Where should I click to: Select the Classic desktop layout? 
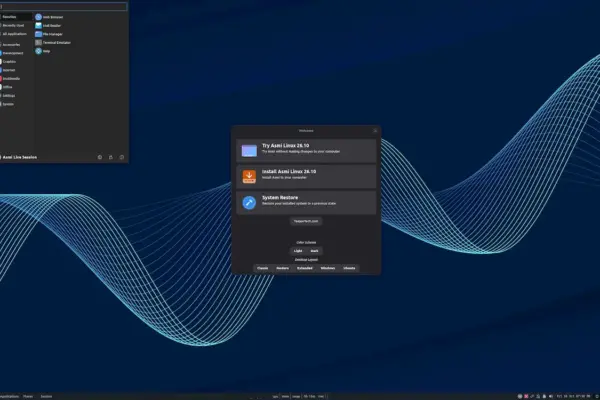click(x=262, y=268)
